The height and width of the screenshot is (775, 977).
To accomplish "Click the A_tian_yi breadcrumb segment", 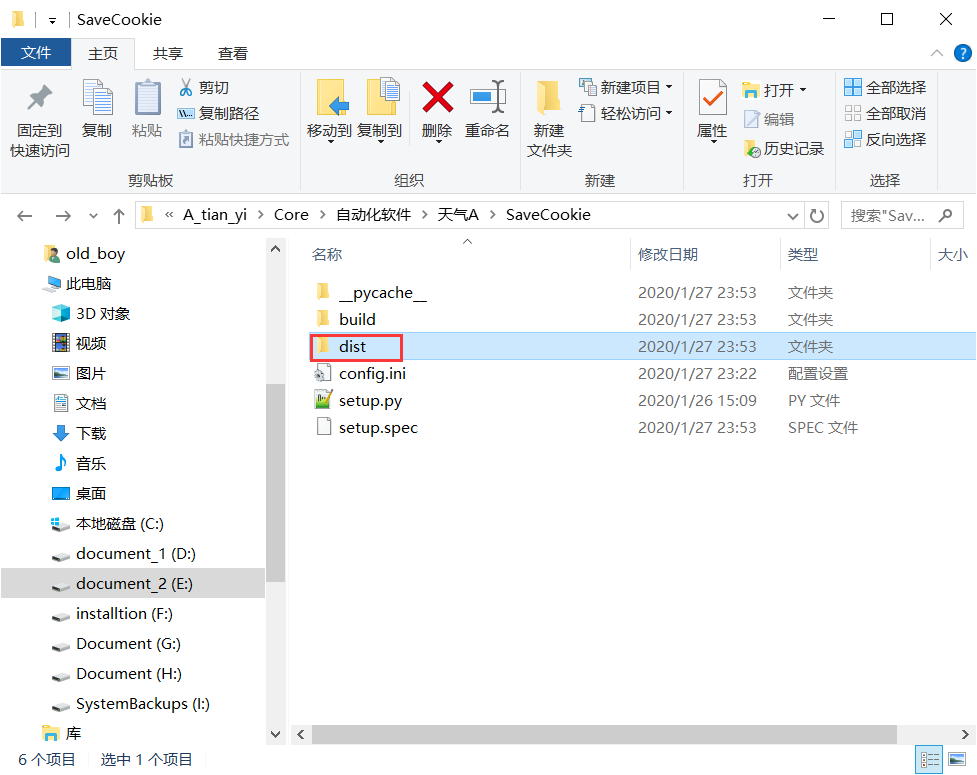I will 215,215.
